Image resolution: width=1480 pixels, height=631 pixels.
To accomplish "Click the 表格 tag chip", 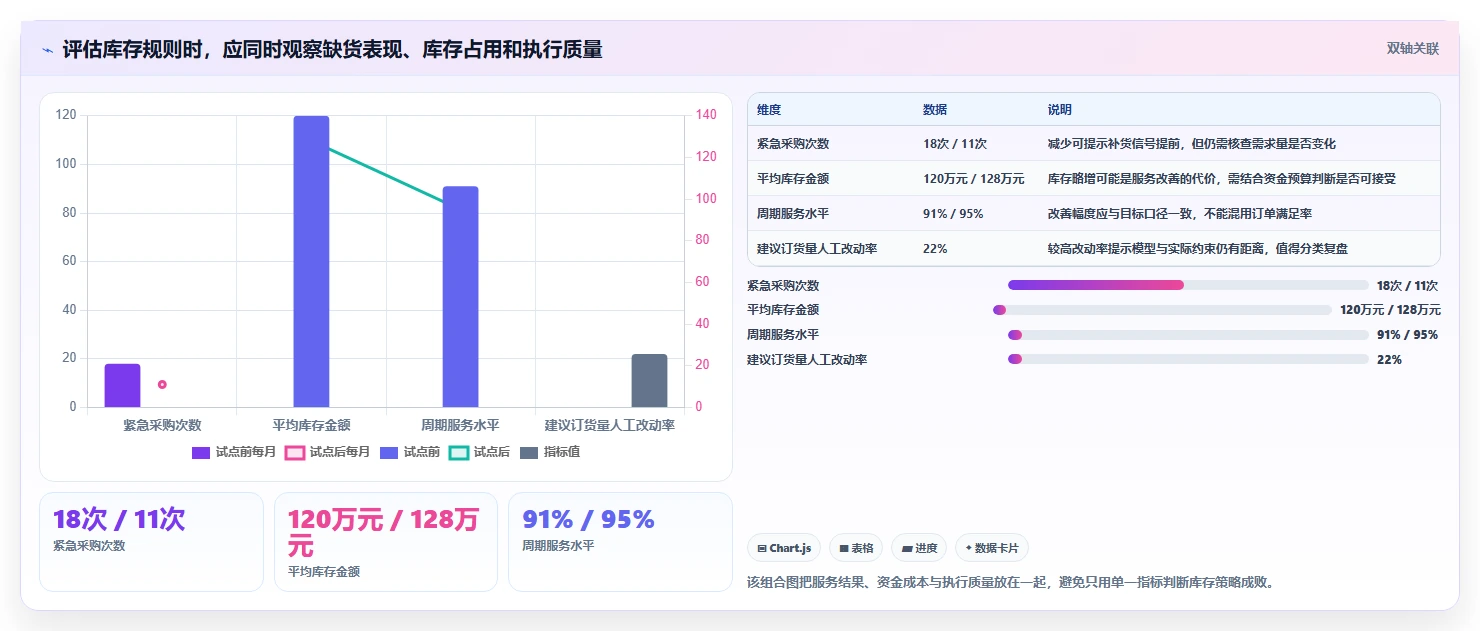I will click(856, 548).
